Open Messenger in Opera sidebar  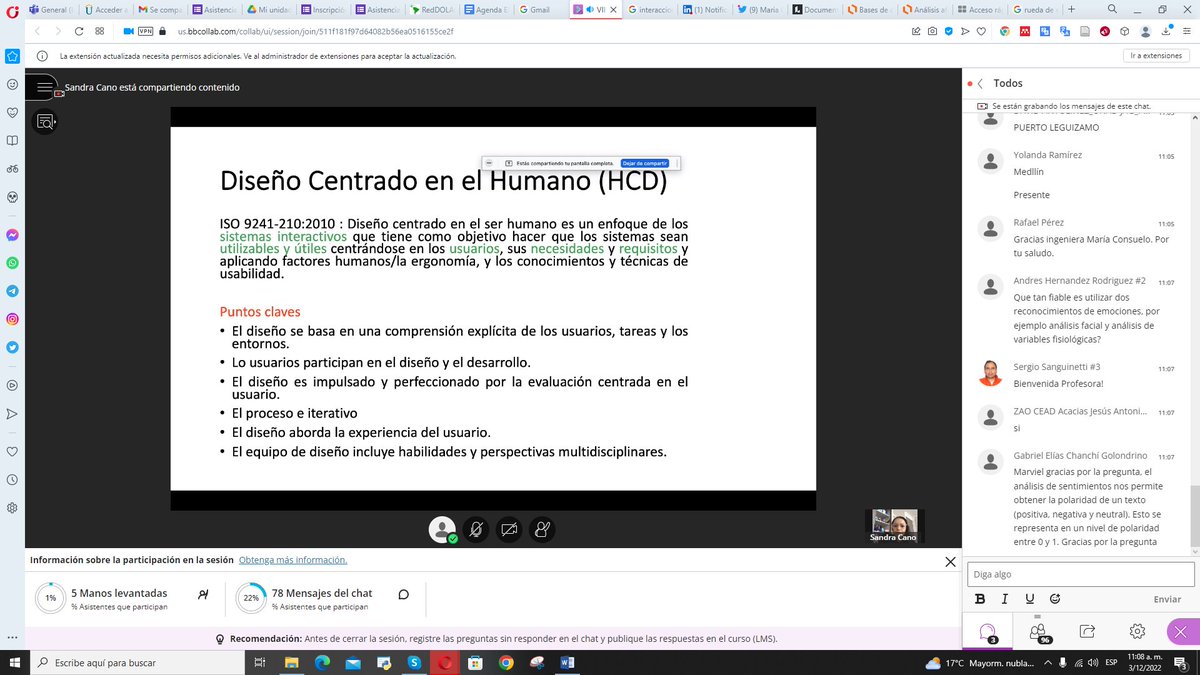pyautogui.click(x=12, y=235)
